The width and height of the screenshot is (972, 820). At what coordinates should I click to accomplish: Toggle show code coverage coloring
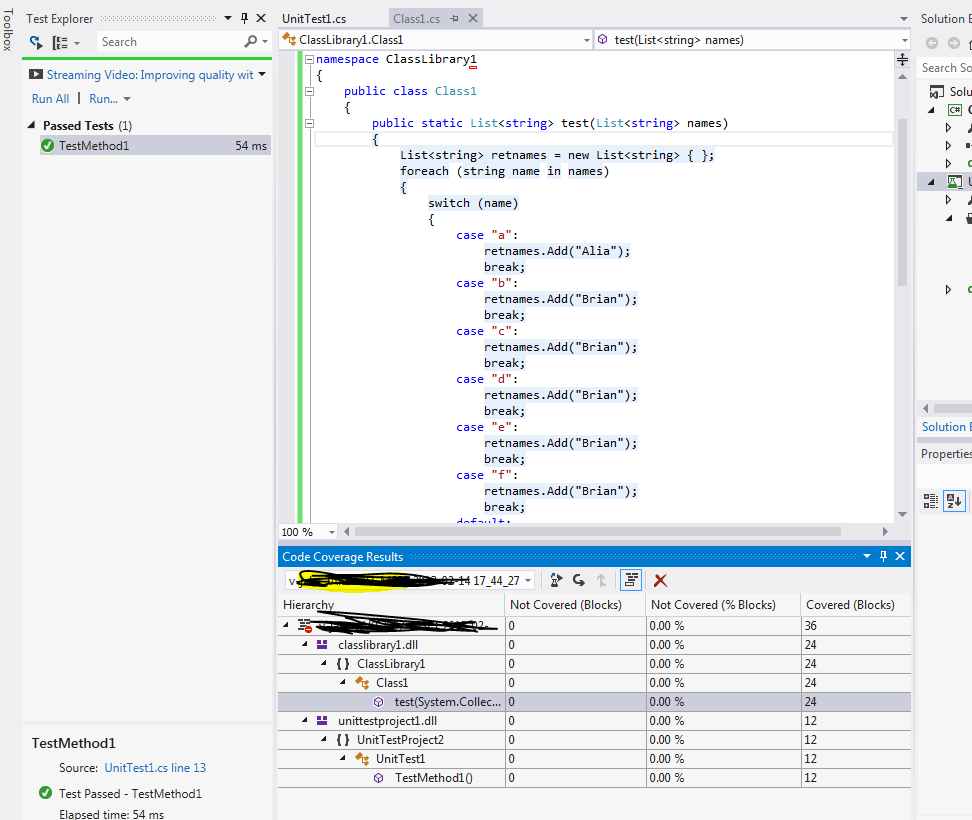pos(631,580)
